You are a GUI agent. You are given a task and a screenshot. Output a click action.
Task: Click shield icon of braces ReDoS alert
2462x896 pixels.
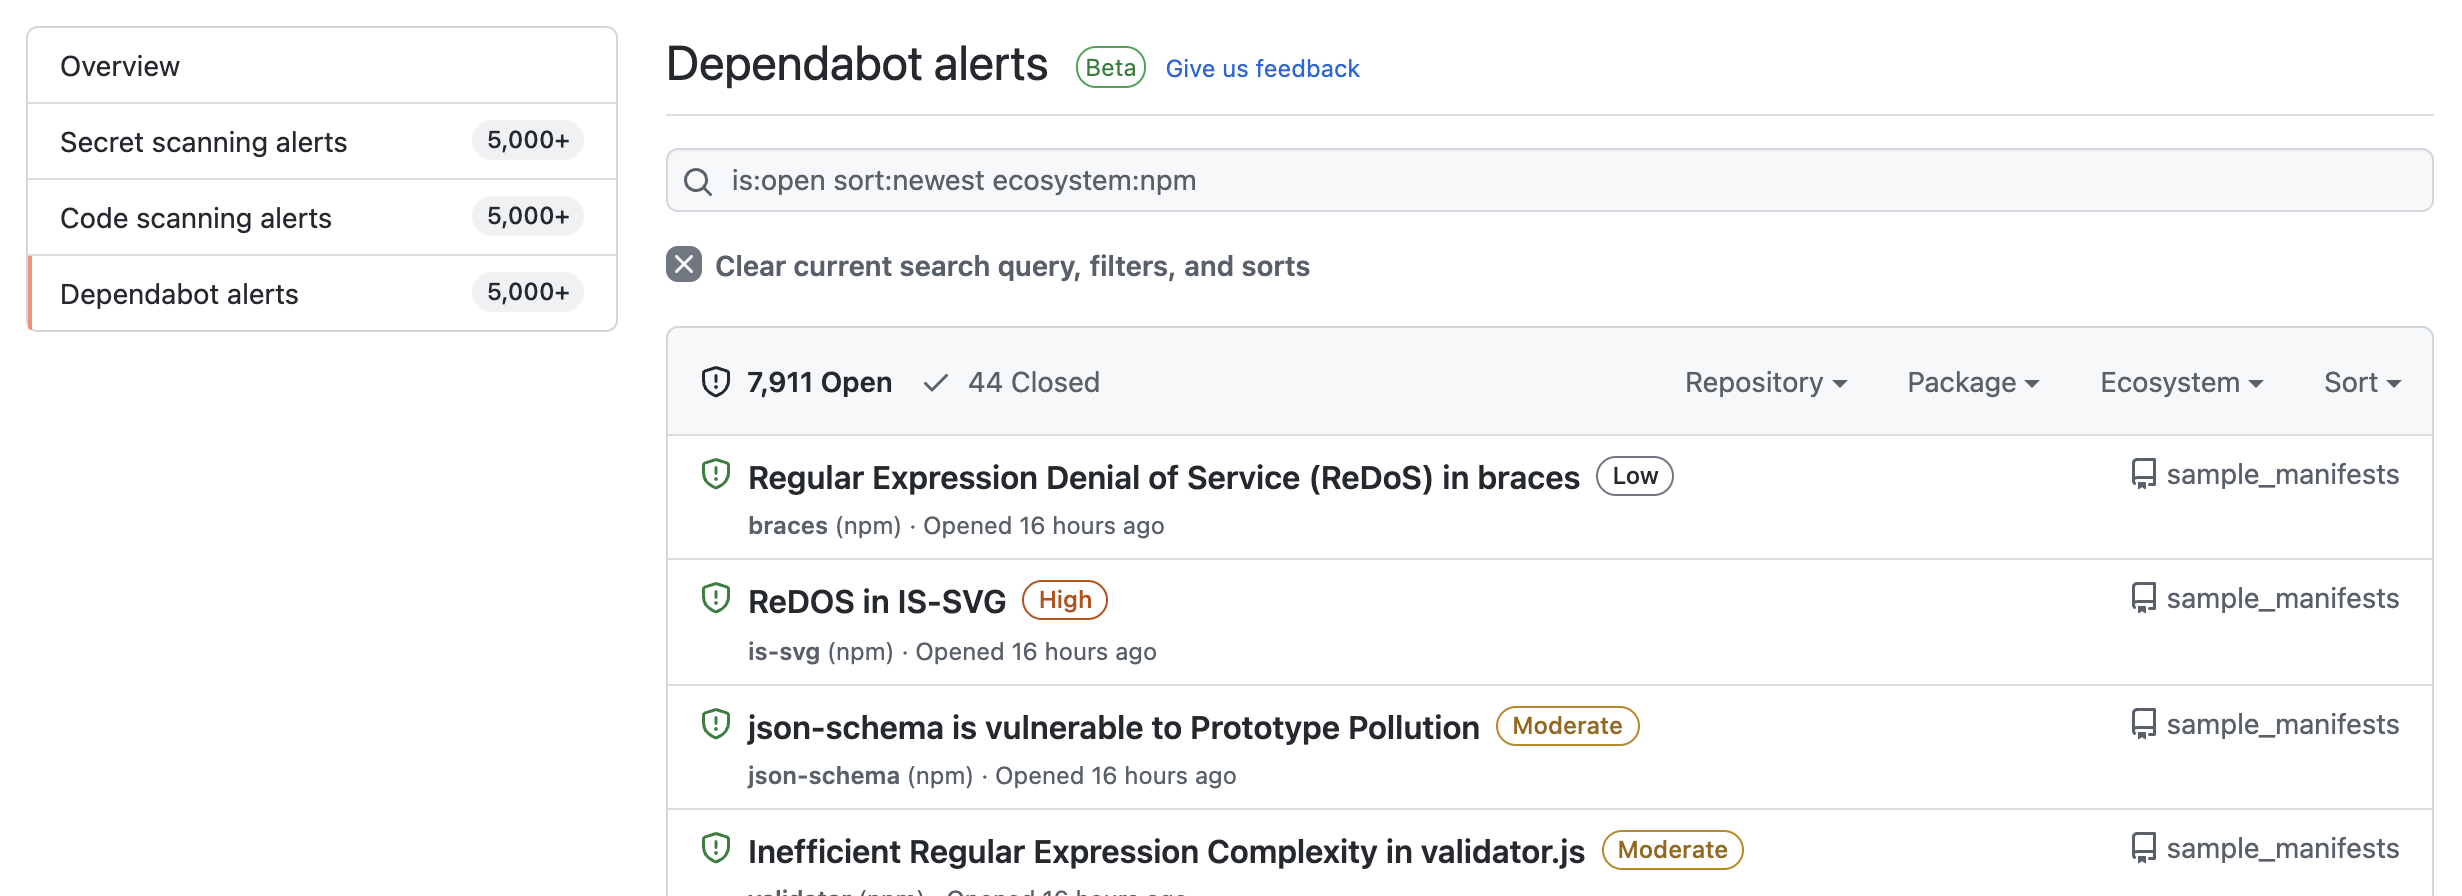716,474
